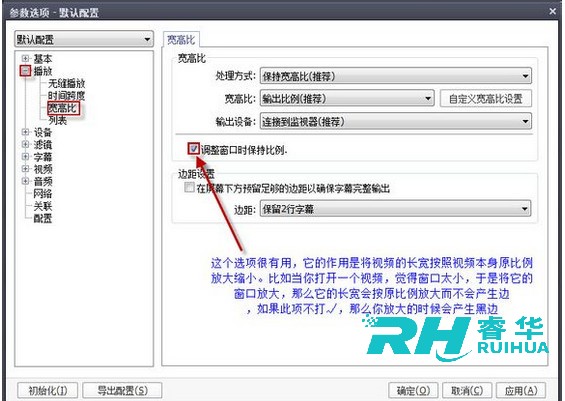Select 配置 in the settings tree
This screenshot has width=565, height=401.
(43, 218)
